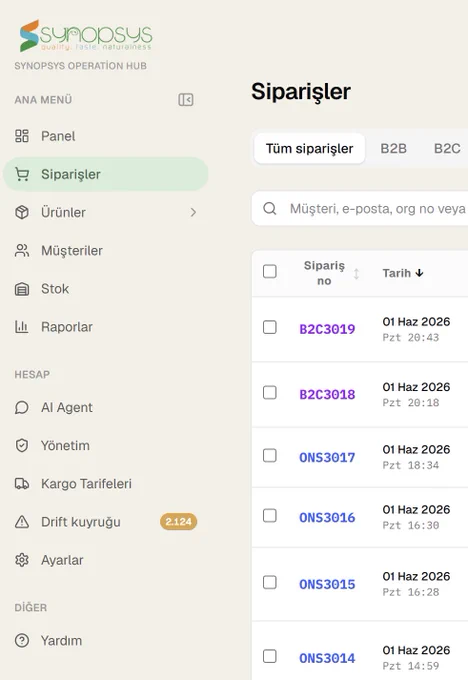Click the Drift kuyruğu warning triangle icon
Image resolution: width=468 pixels, height=680 pixels.
(22, 522)
